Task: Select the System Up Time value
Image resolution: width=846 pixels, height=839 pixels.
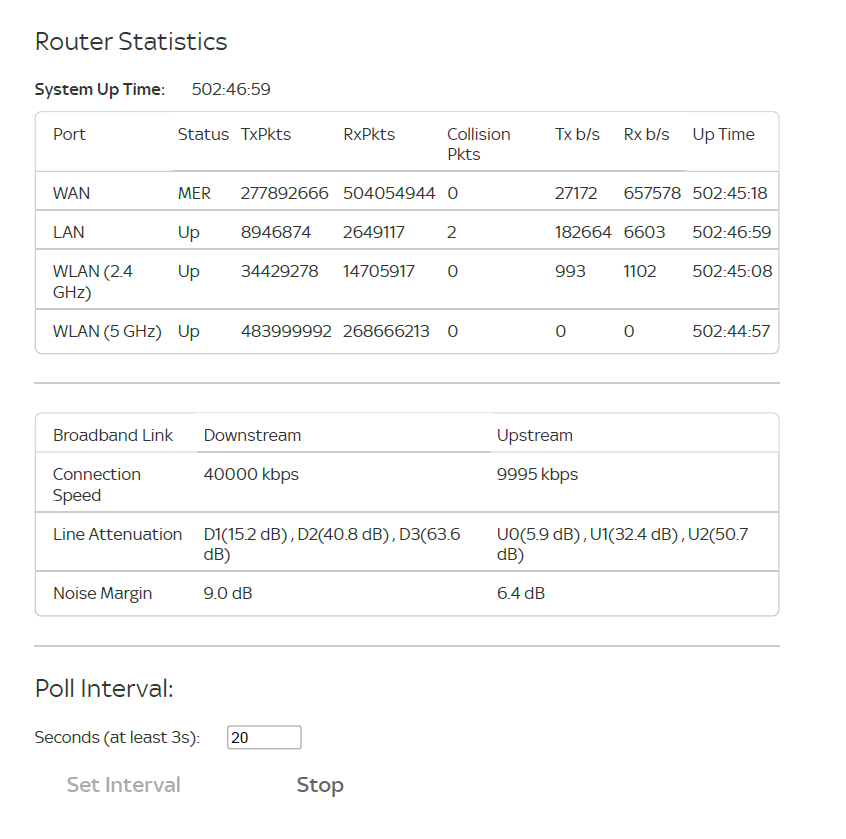Action: [x=231, y=90]
